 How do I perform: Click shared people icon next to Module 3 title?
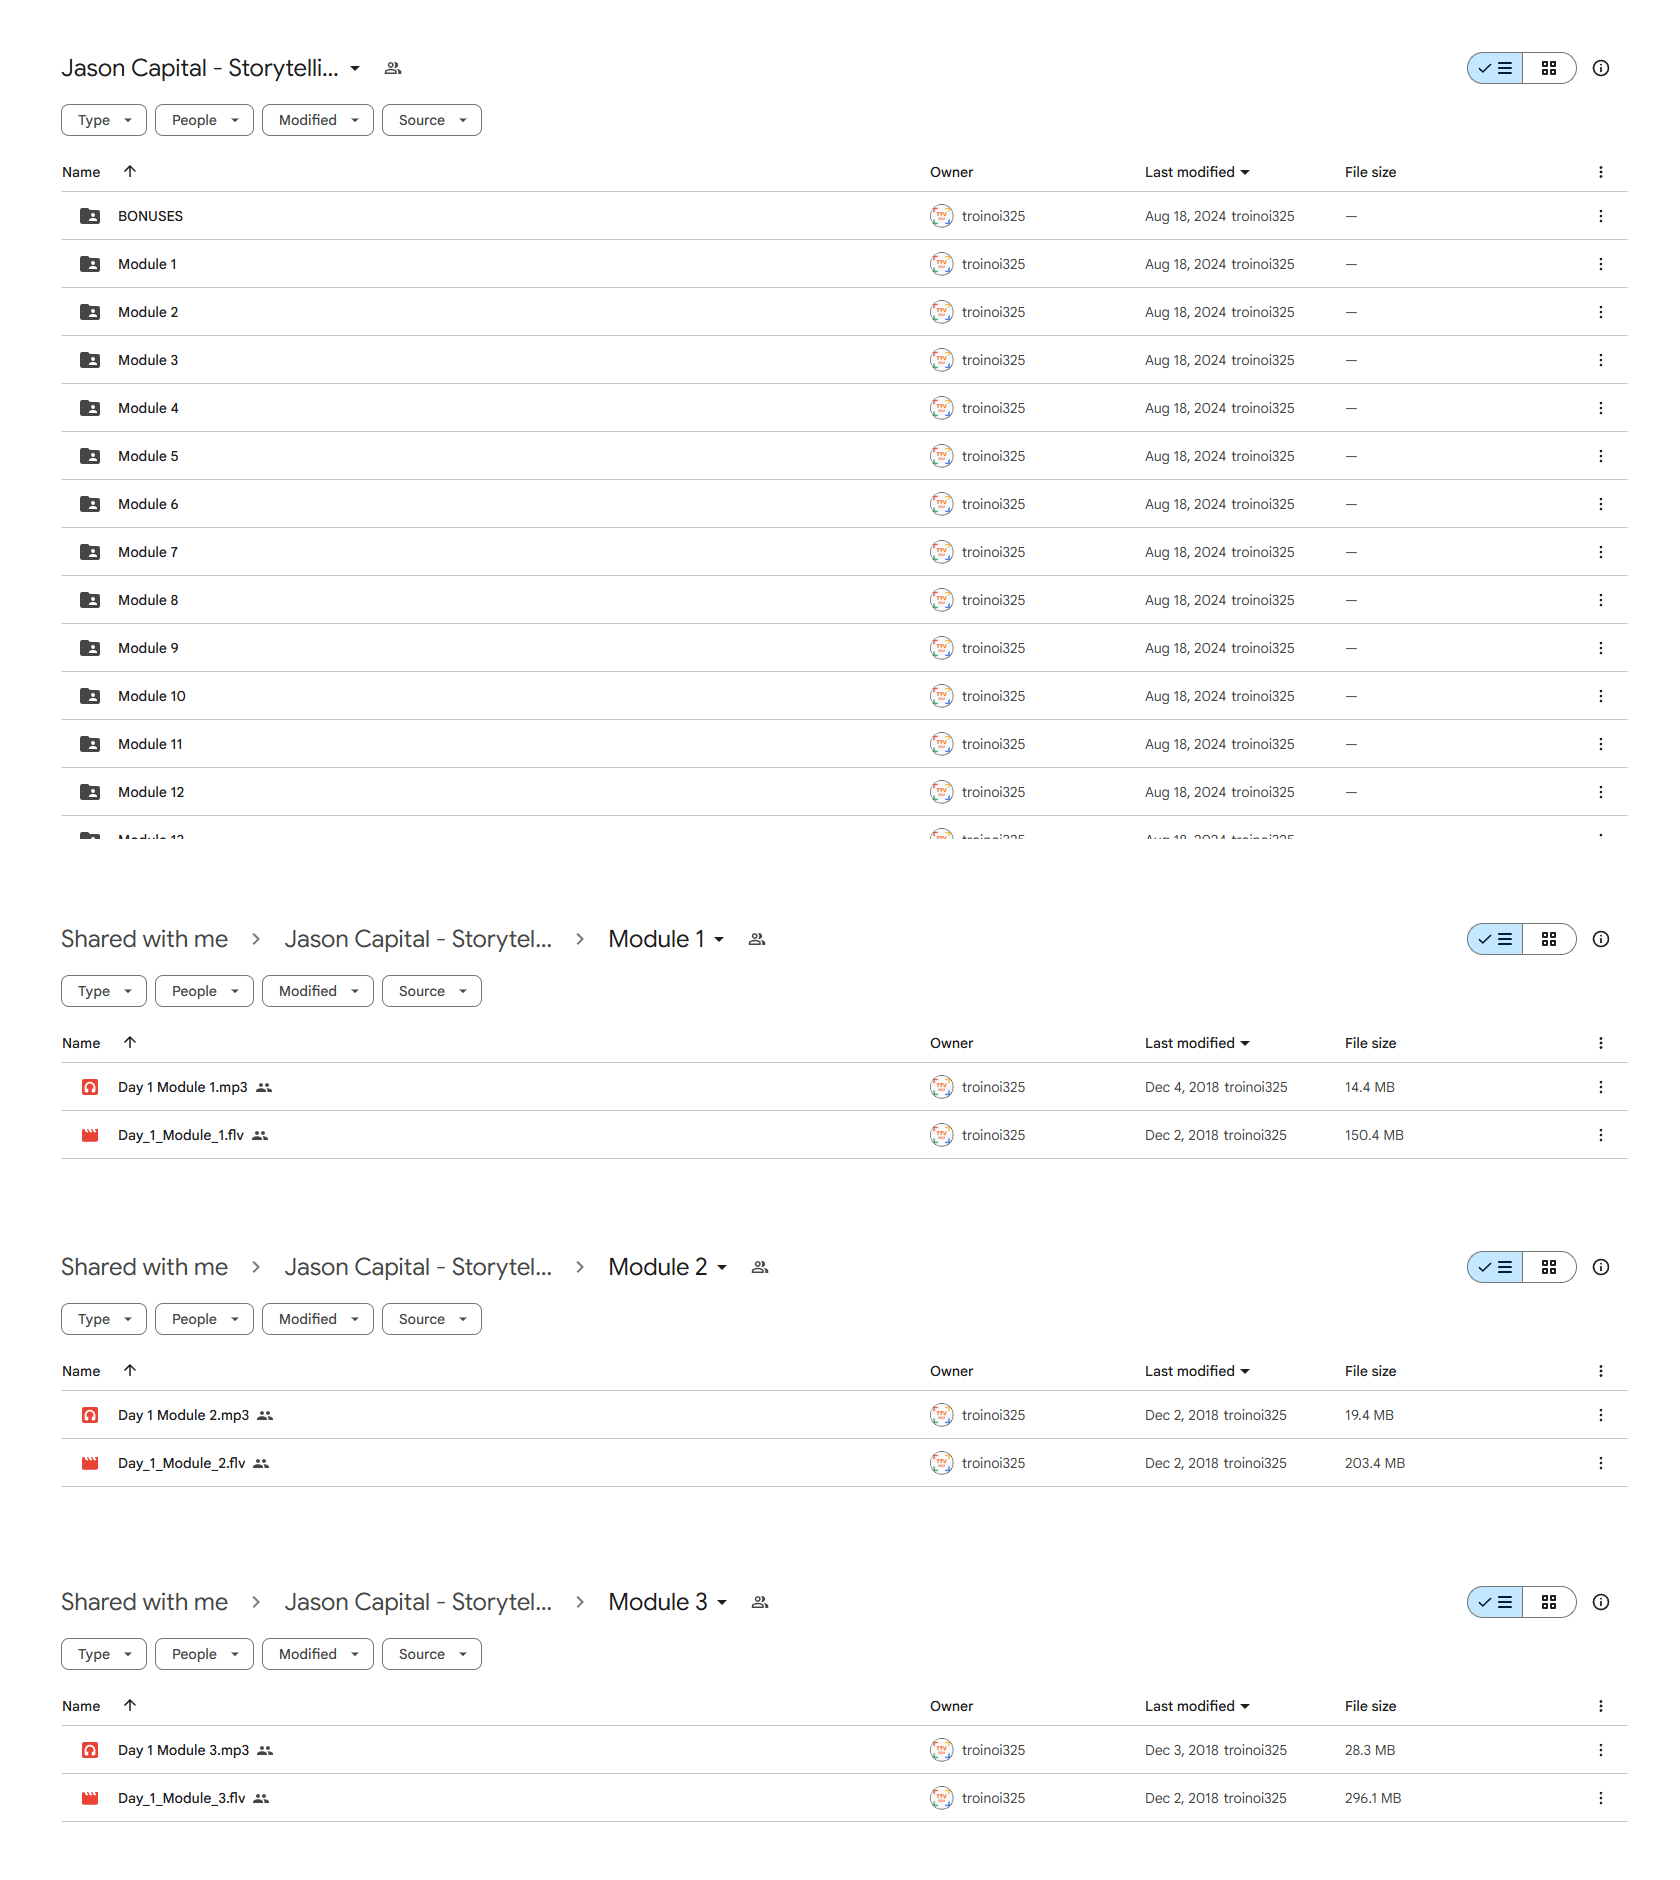760,1602
